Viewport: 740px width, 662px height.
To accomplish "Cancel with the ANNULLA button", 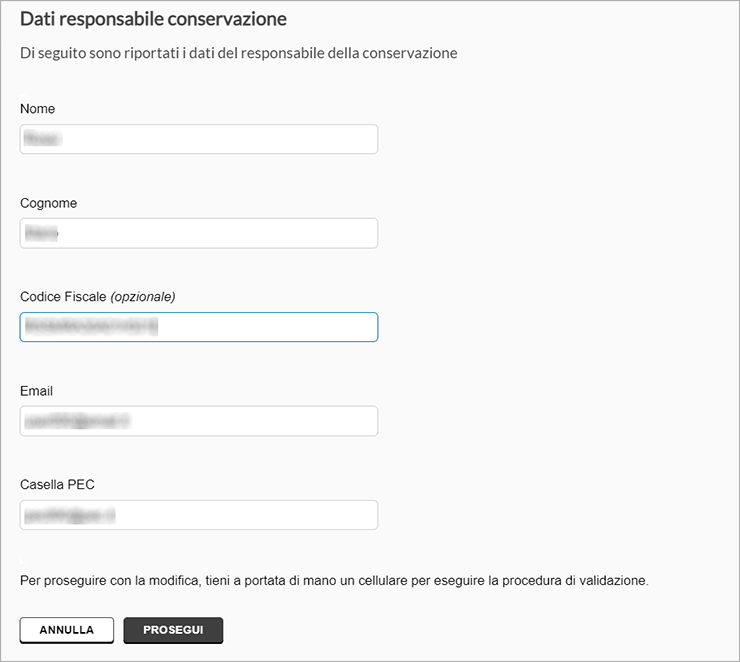I will [x=67, y=630].
